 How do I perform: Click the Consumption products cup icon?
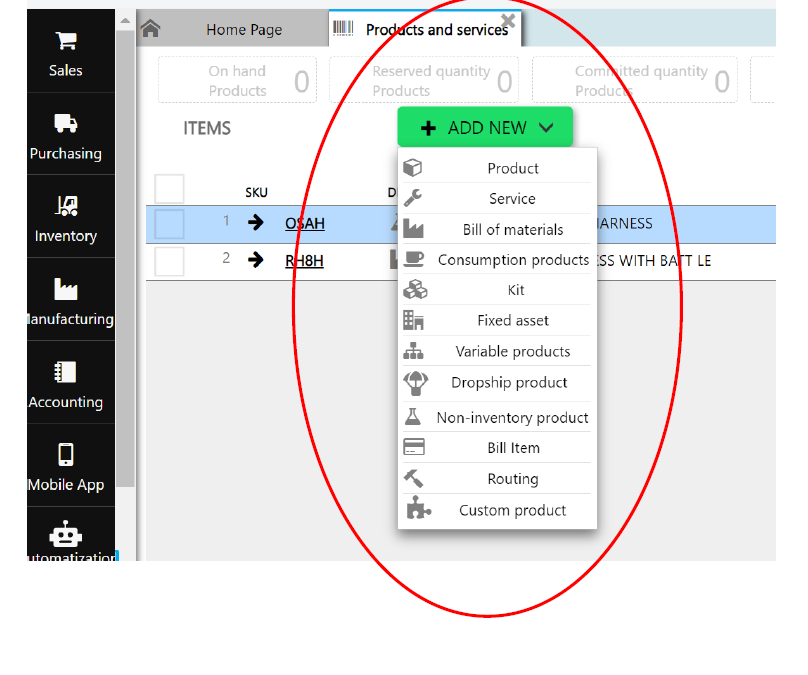[x=414, y=259]
